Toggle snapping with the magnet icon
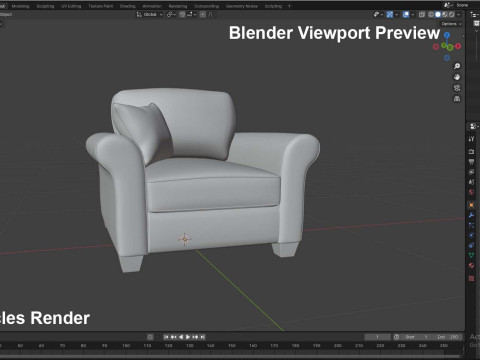The width and height of the screenshot is (480, 360). pos(182,15)
